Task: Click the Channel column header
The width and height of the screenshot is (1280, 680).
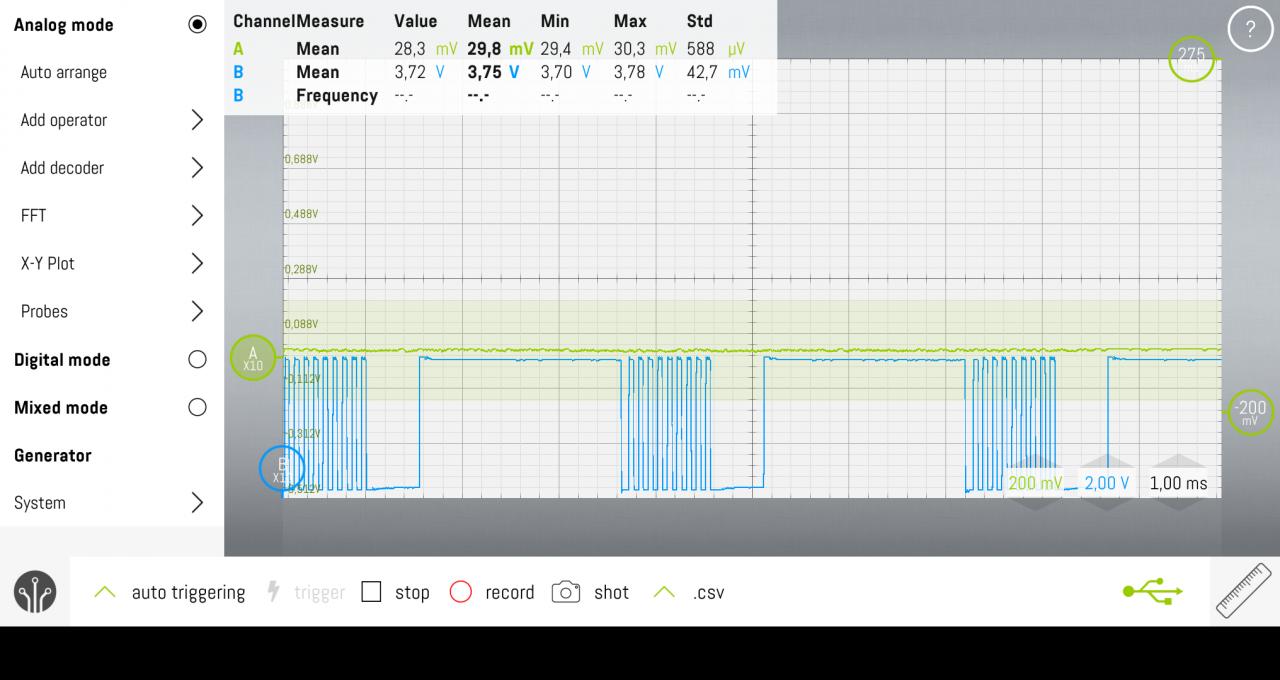Action: (x=264, y=21)
